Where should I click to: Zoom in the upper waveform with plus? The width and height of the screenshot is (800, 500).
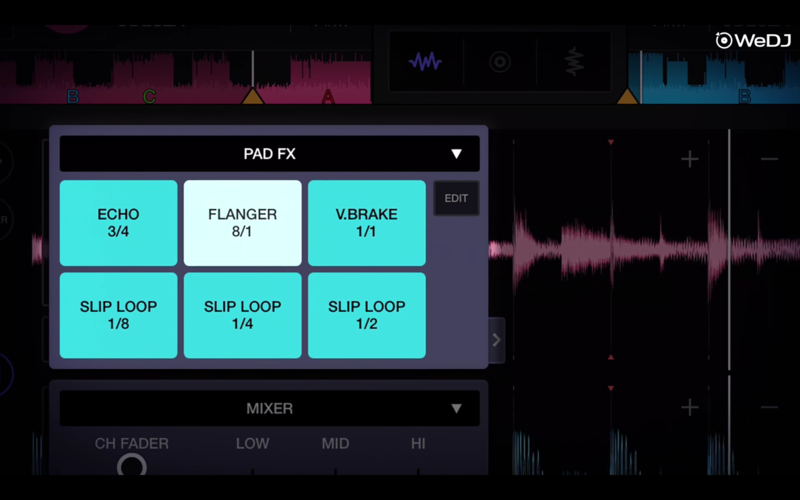pos(690,159)
